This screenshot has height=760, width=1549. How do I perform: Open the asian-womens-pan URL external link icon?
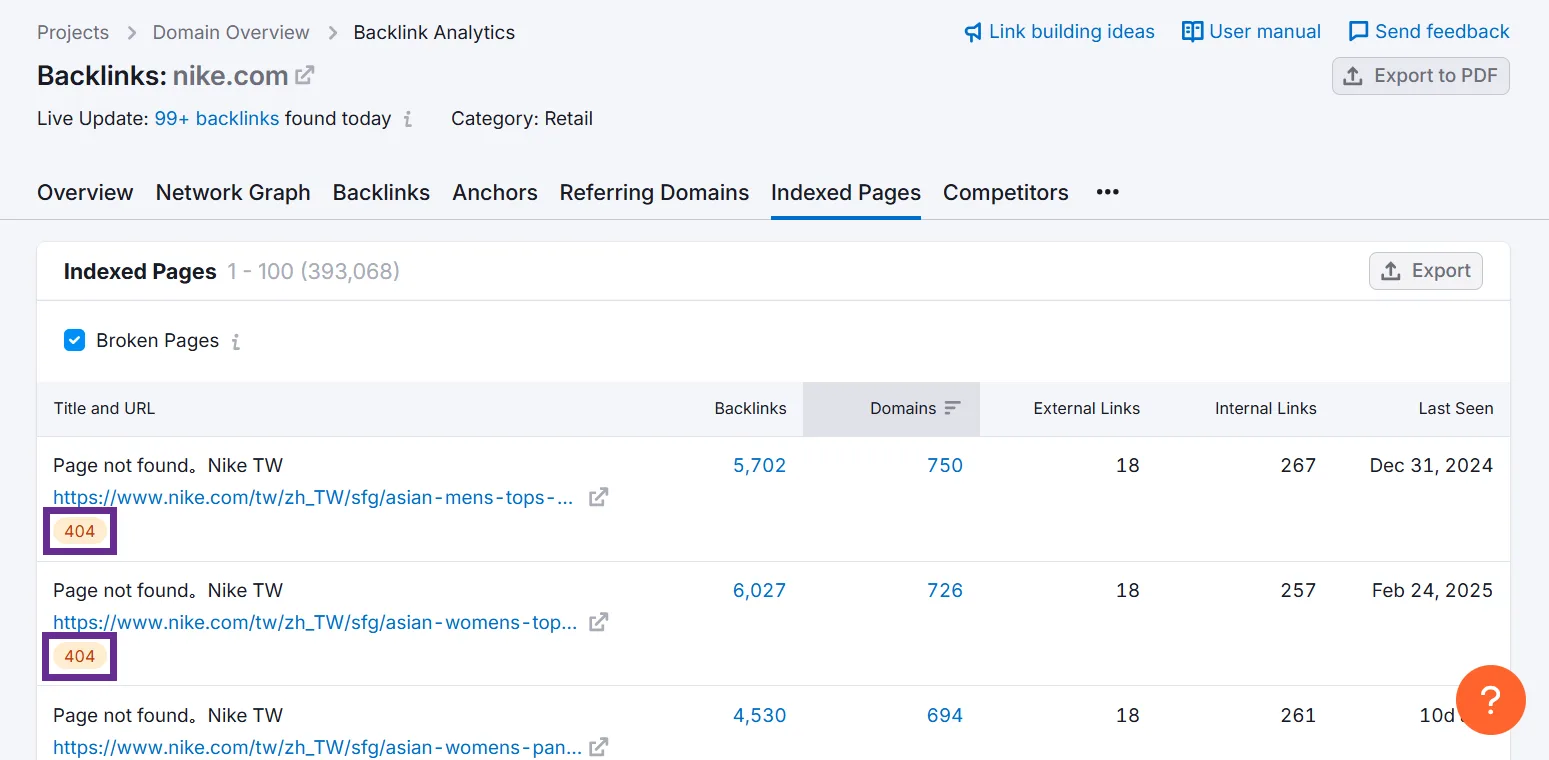[598, 747]
